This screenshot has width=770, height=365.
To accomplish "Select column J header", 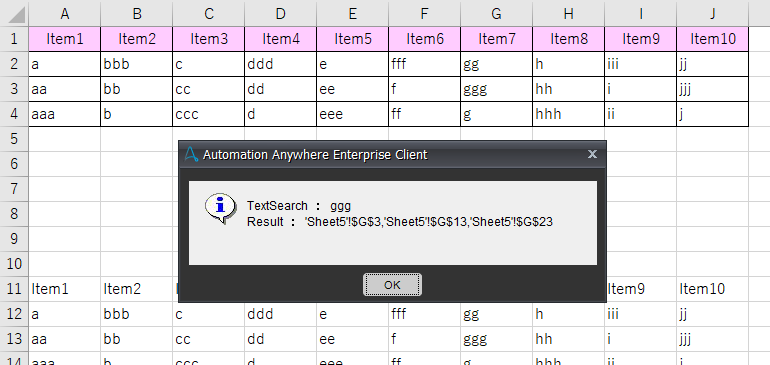I will coord(713,14).
